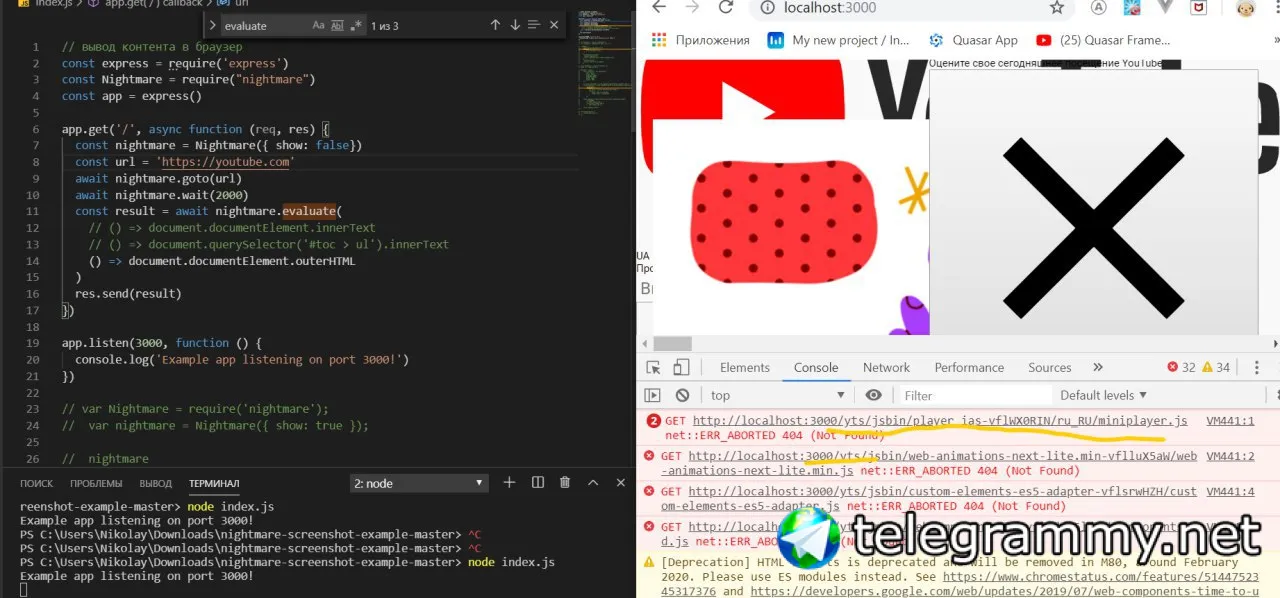Toggle Match Whole Word in find widget
Image resolution: width=1280 pixels, height=598 pixels.
coord(337,25)
